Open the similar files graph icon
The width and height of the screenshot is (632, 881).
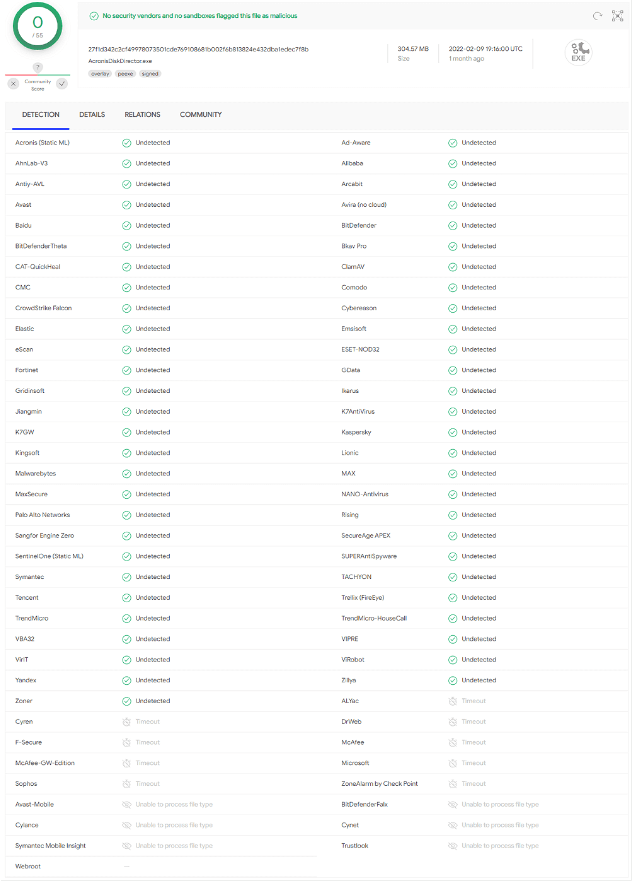[617, 16]
